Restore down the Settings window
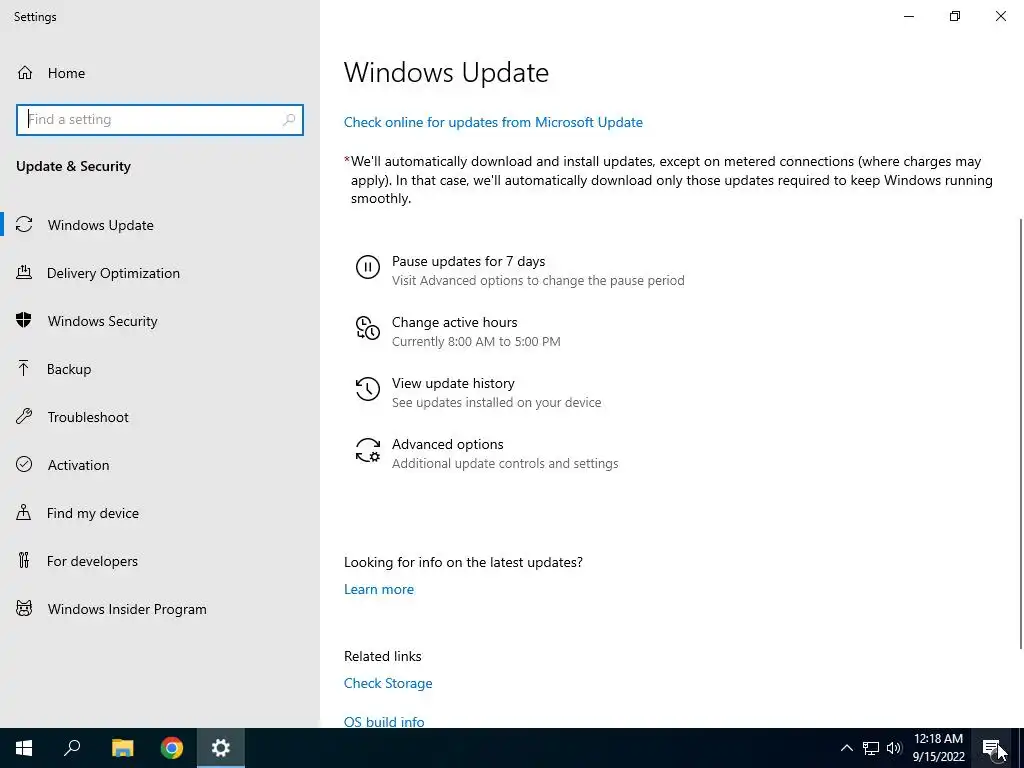Viewport: 1024px width, 768px height. tap(955, 16)
